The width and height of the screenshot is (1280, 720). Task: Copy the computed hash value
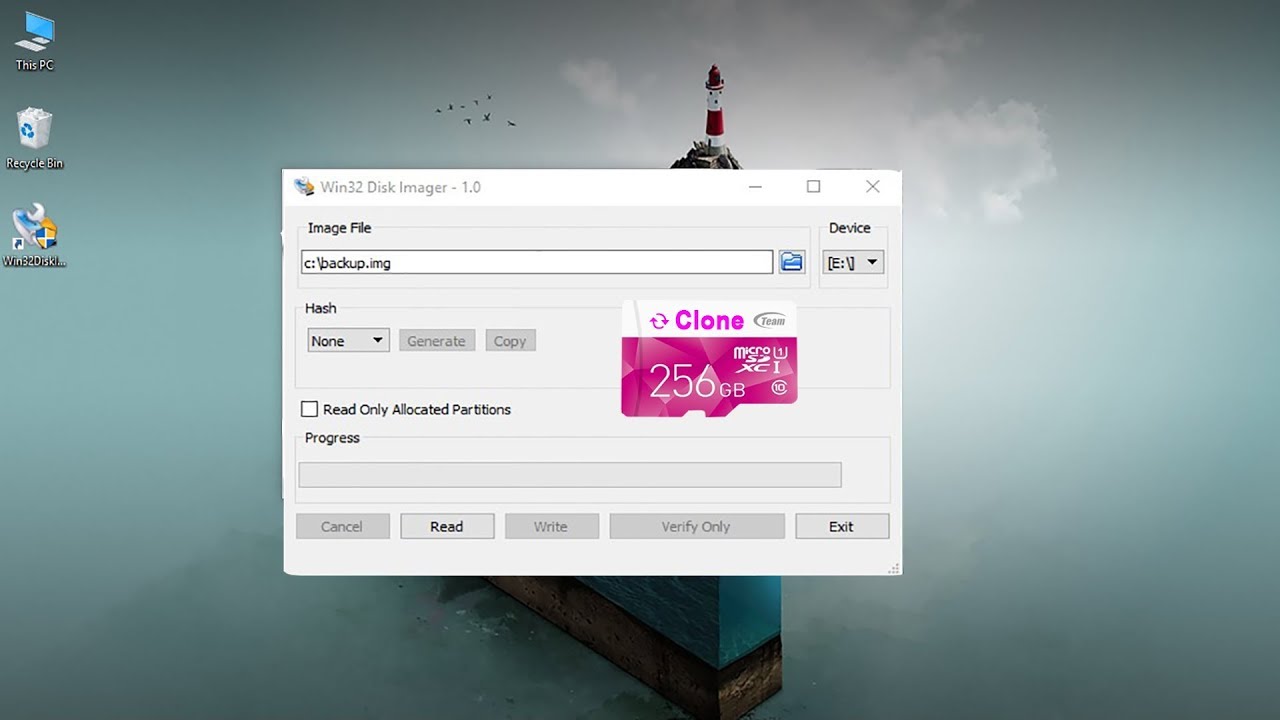tap(510, 340)
